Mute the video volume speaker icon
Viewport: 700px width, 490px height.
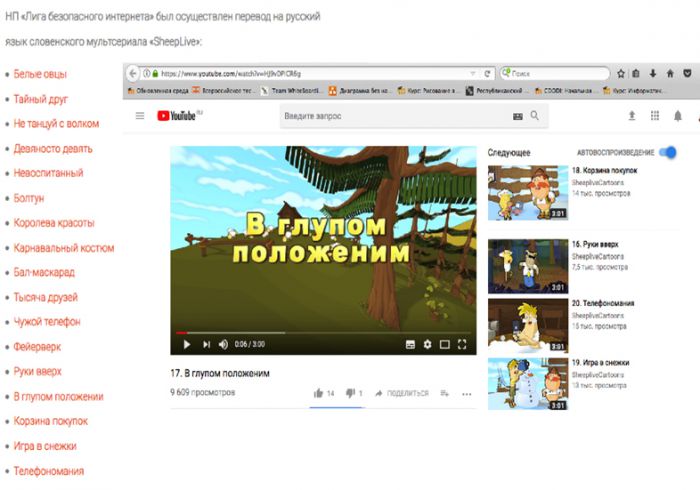(x=223, y=345)
